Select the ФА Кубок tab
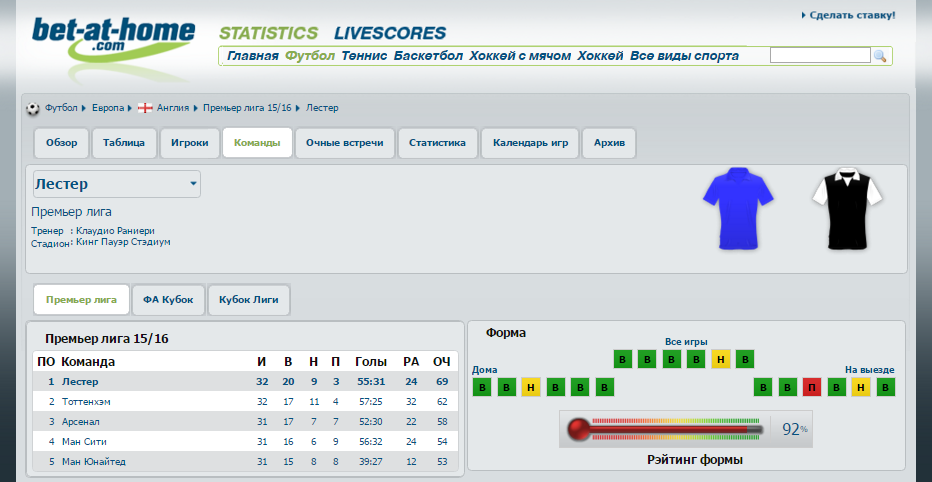Image resolution: width=932 pixels, height=482 pixels. [x=168, y=300]
